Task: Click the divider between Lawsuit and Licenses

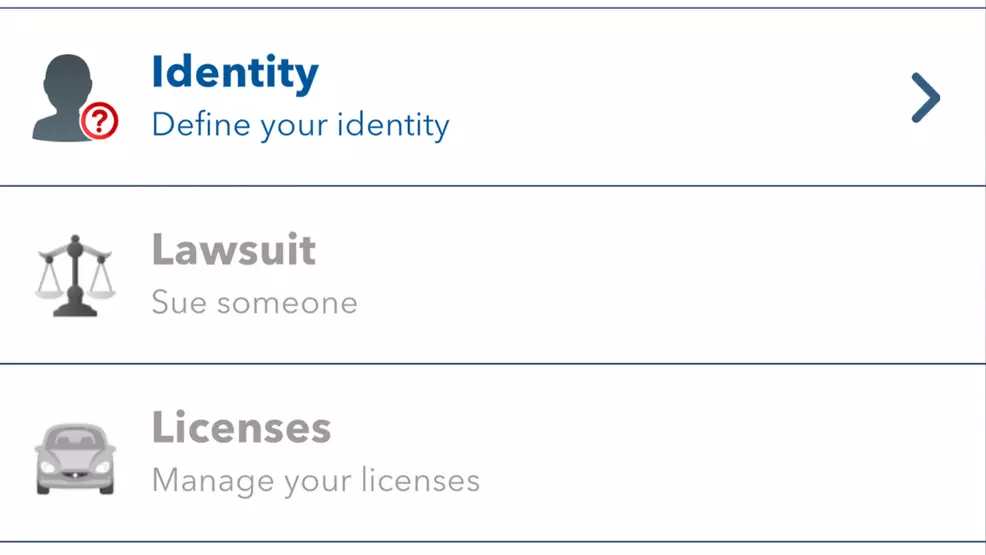Action: 493,364
